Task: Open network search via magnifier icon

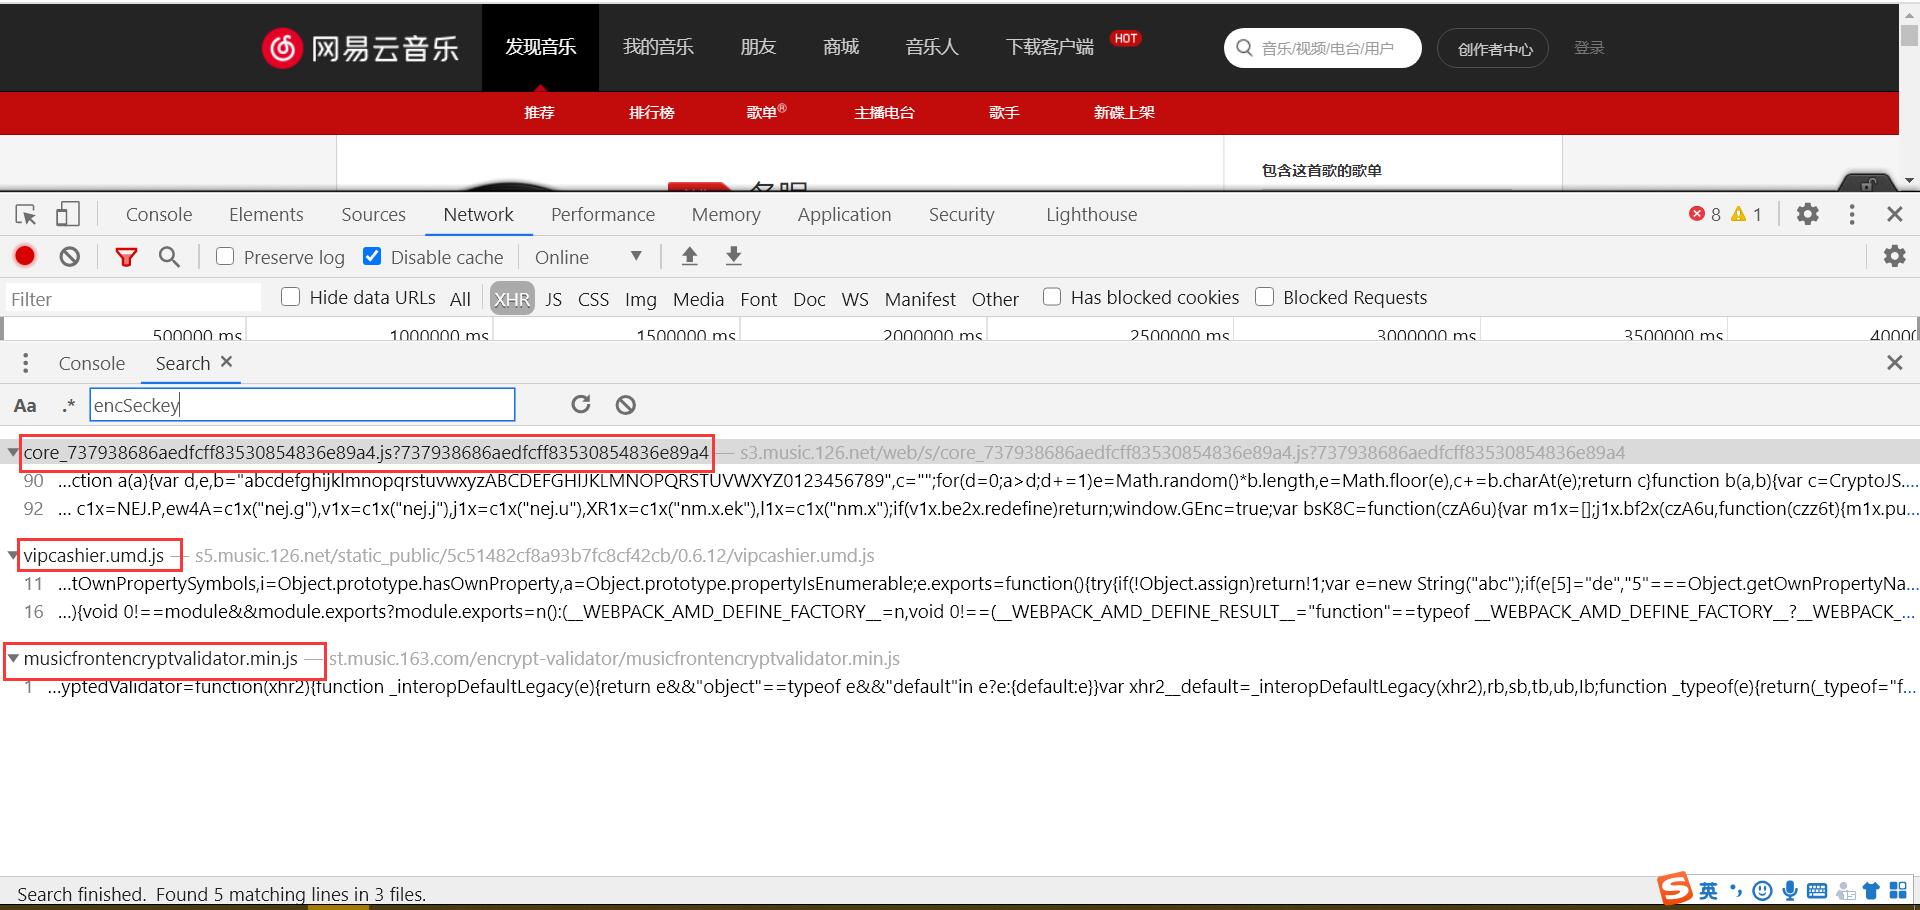Action: 170,257
